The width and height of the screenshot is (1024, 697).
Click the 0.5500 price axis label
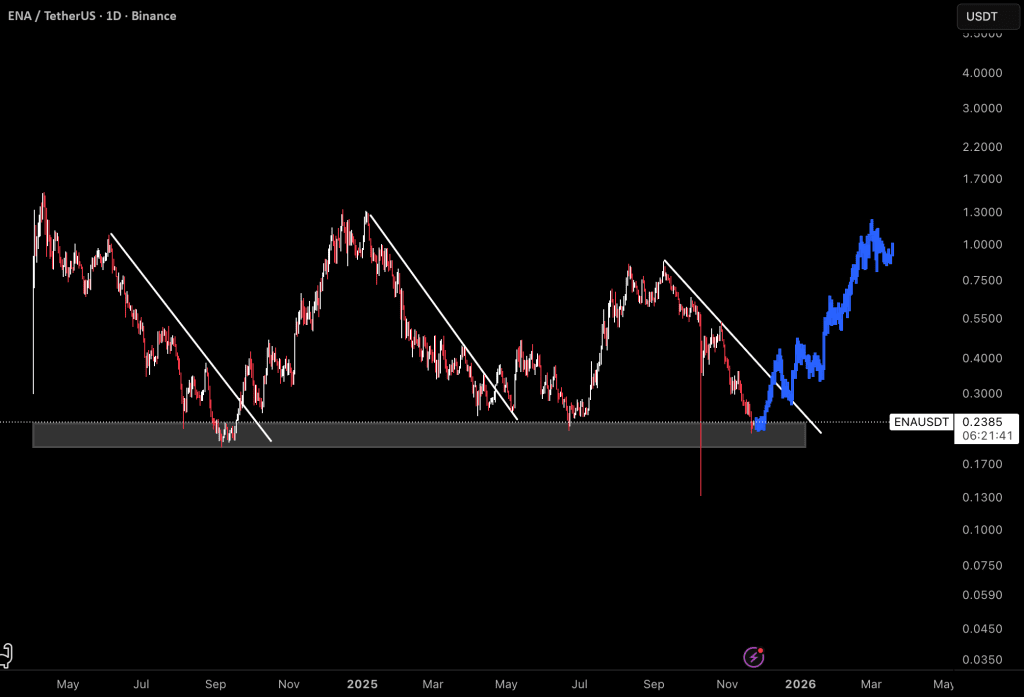pos(980,319)
